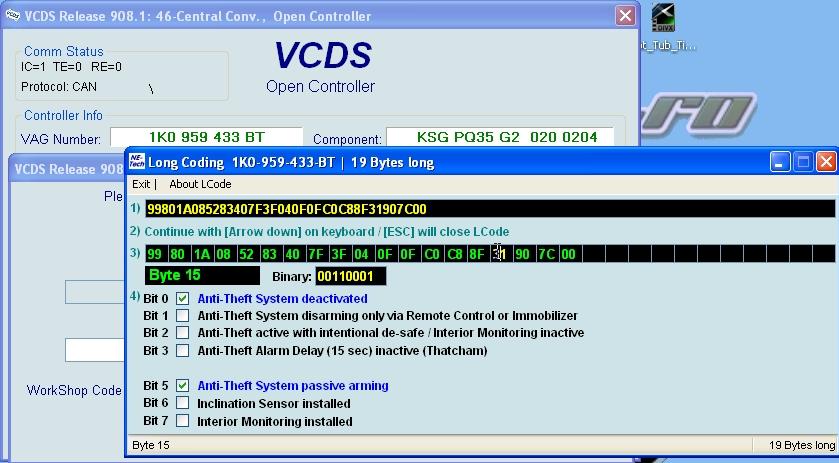The width and height of the screenshot is (839, 463).
Task: Tick Bit 1 disarming only via Remote Control
Action: point(182,315)
